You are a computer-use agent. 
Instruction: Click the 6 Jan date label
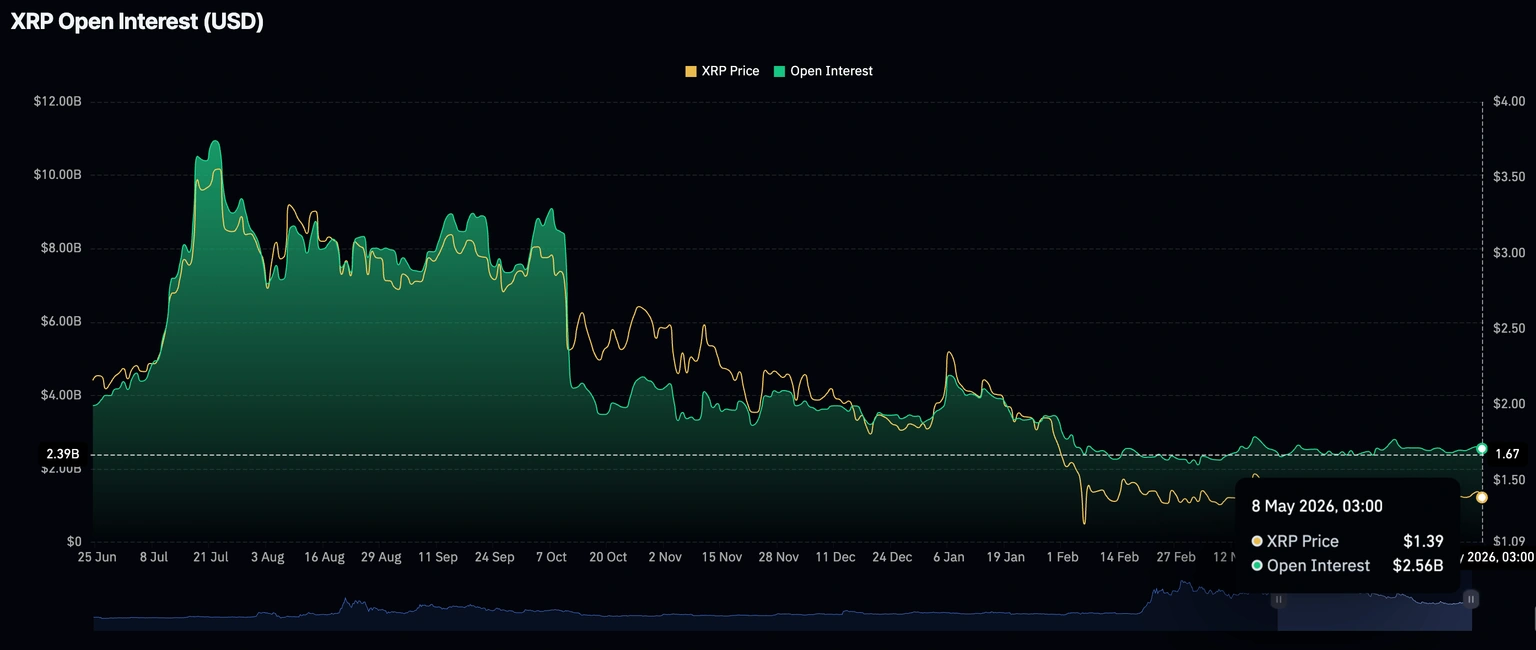click(948, 557)
